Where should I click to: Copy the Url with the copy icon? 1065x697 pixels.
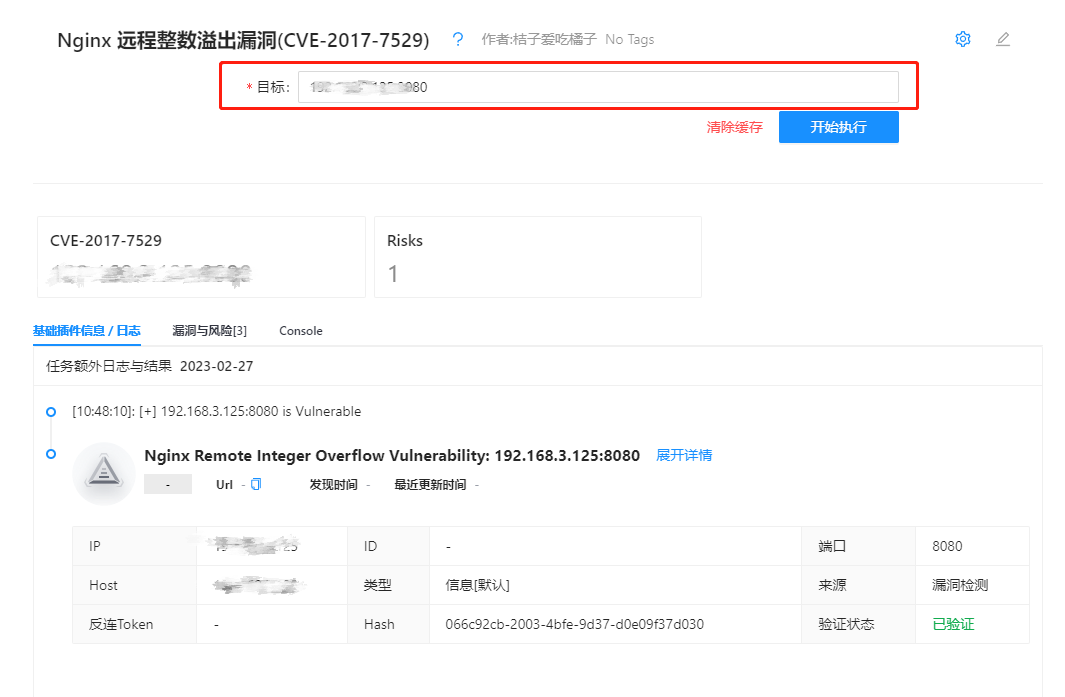coord(256,484)
